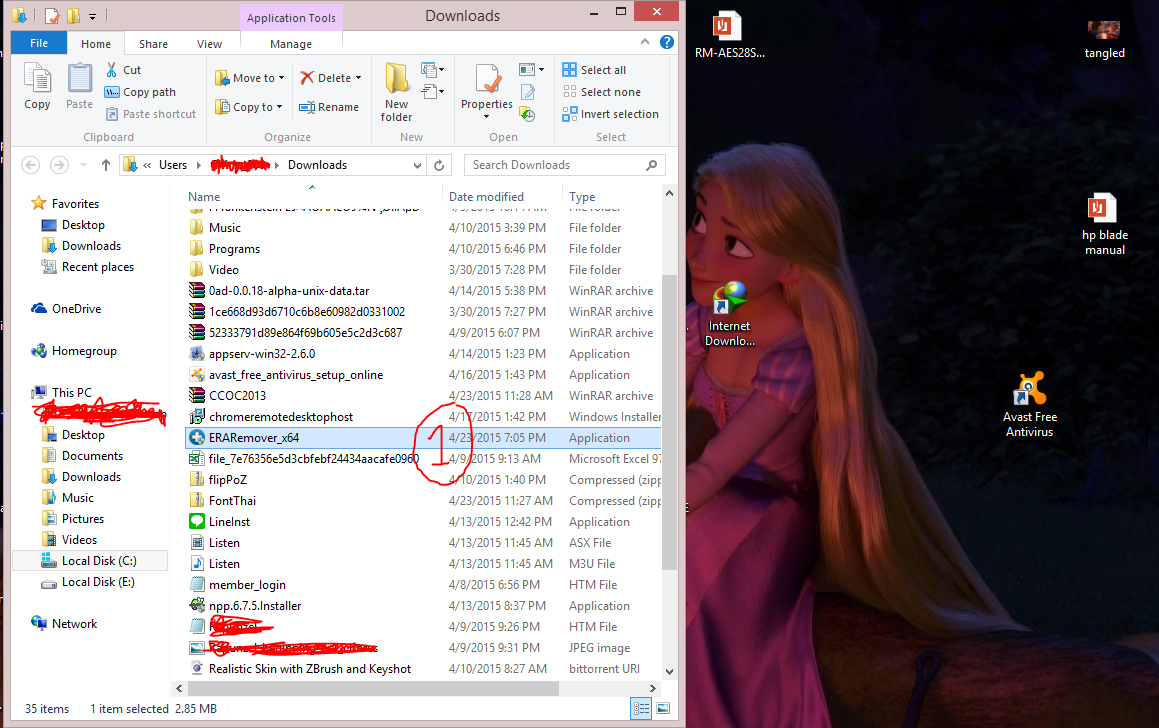The image size is (1159, 728).
Task: Click the vertical scrollbar of file list
Action: 669,423
